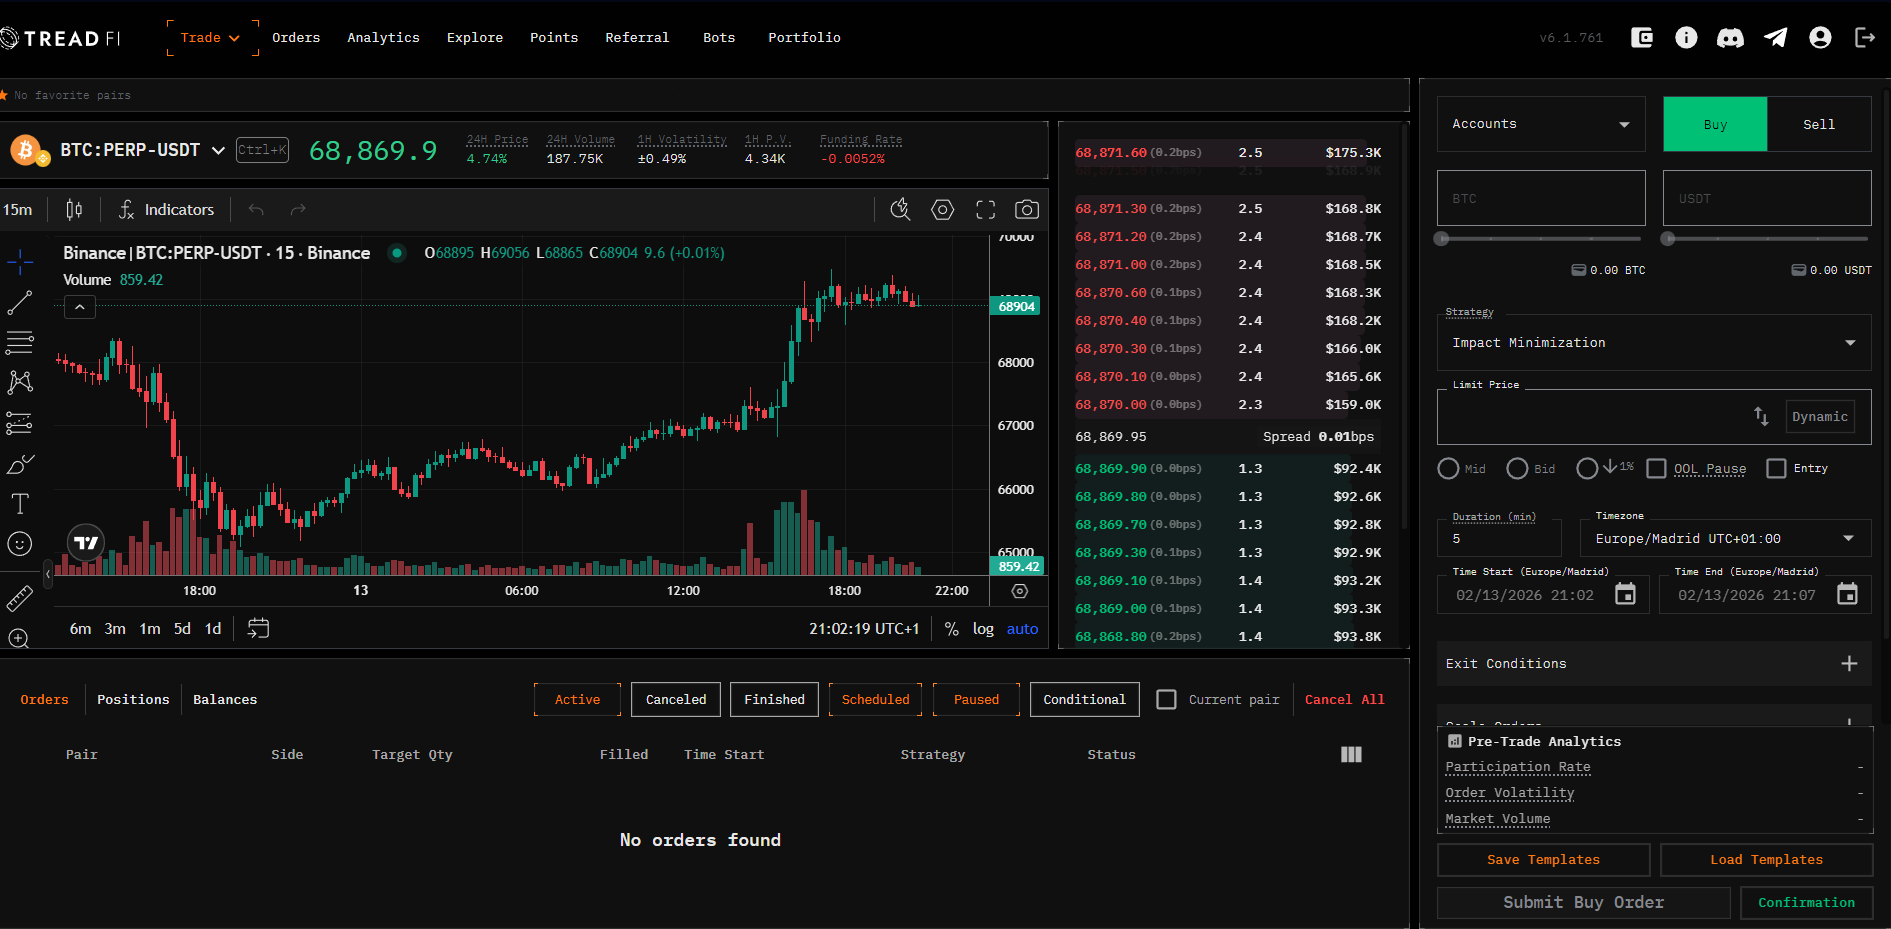Select the forecasting position tool
Screen dimensions: 1891x929
pyautogui.click(x=20, y=423)
